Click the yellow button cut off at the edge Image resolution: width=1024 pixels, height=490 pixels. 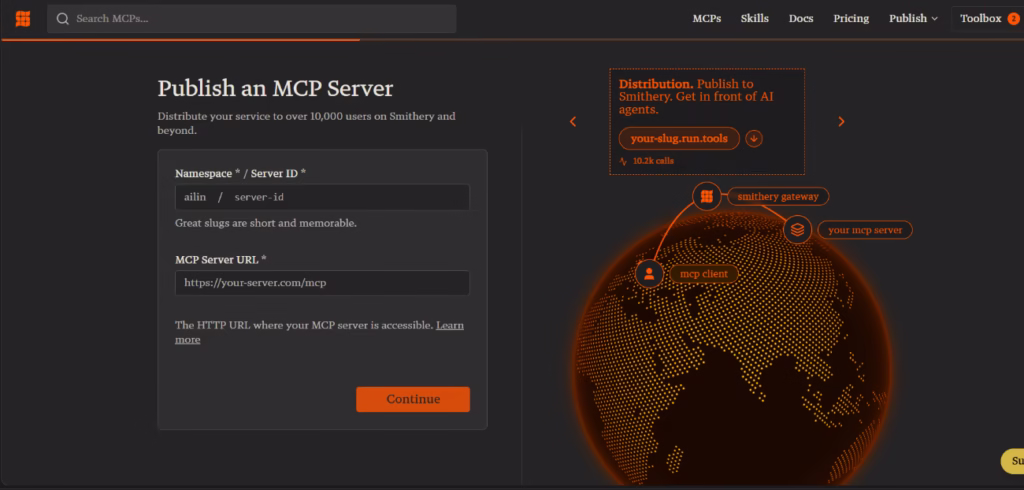[x=1013, y=461]
